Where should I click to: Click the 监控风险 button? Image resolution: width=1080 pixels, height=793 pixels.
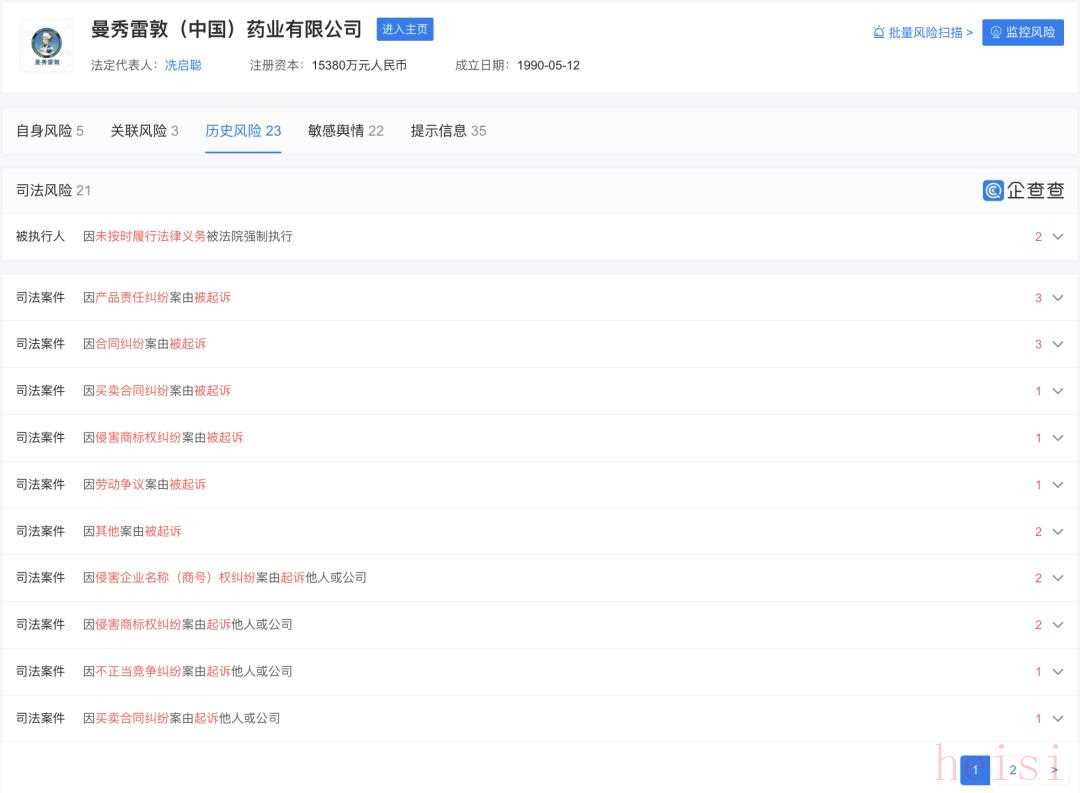point(1022,32)
